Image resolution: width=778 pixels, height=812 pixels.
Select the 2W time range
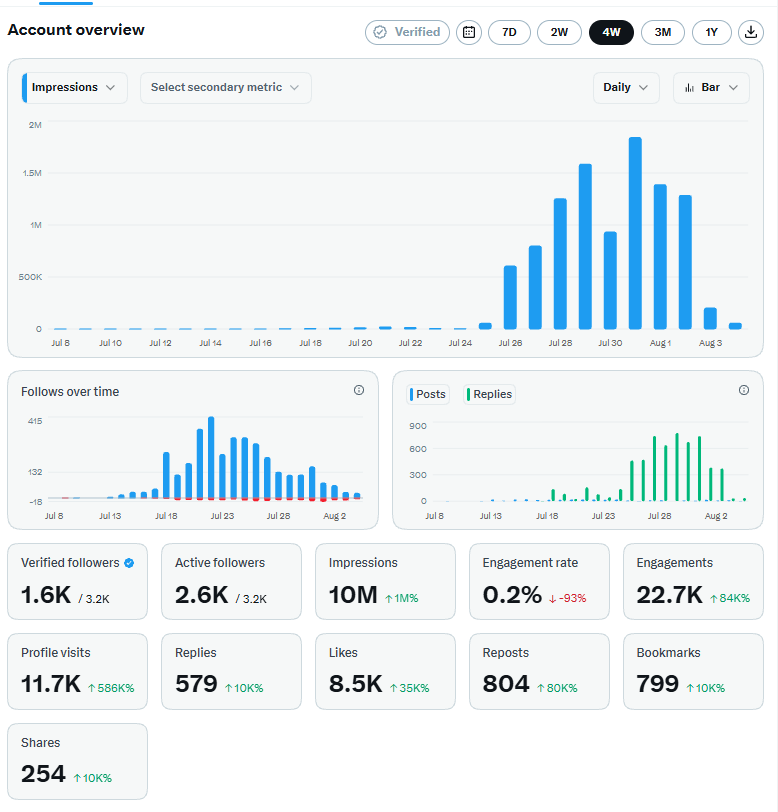coord(559,32)
